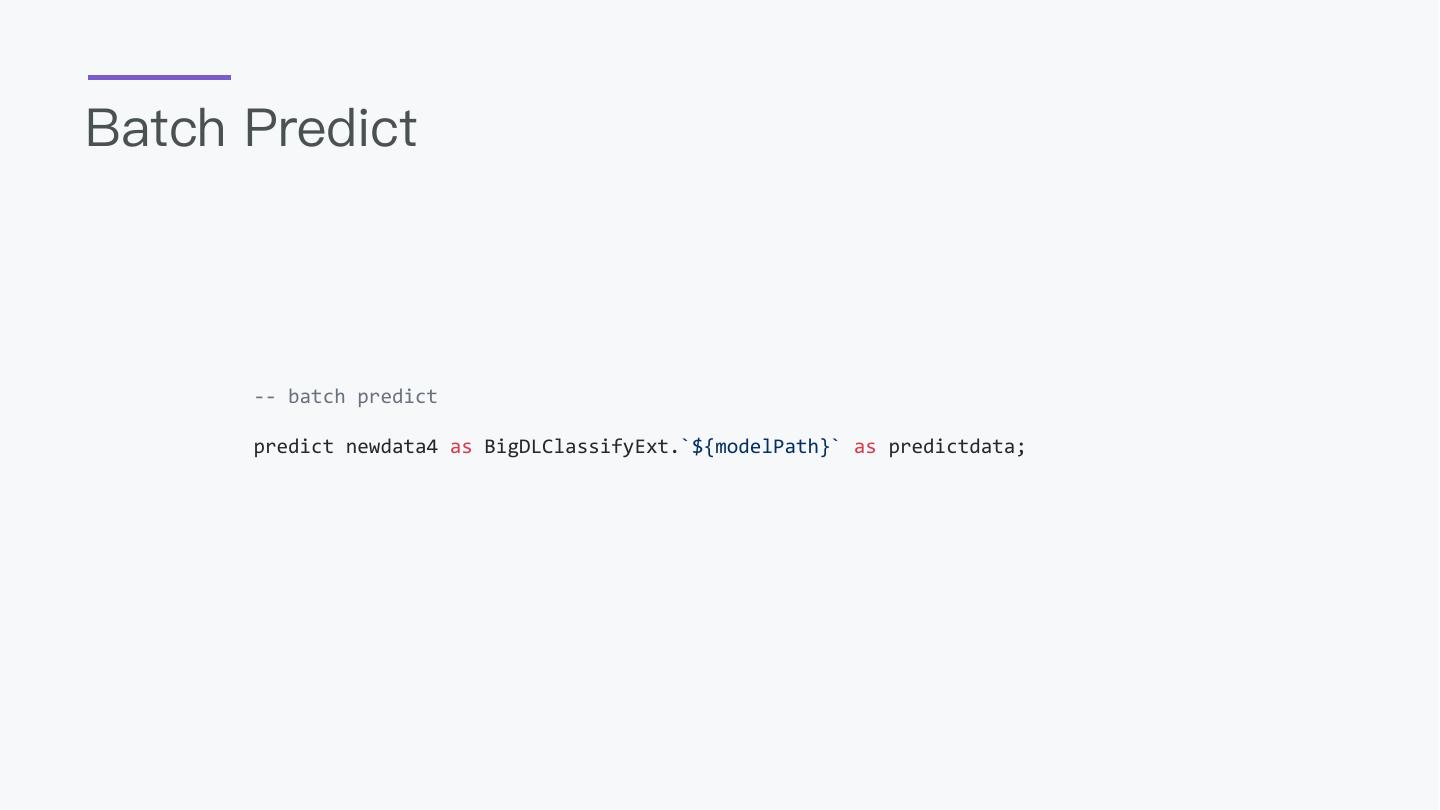This screenshot has width=1440, height=810.
Task: Click the closing curly brace after modelPath
Action: click(825, 447)
